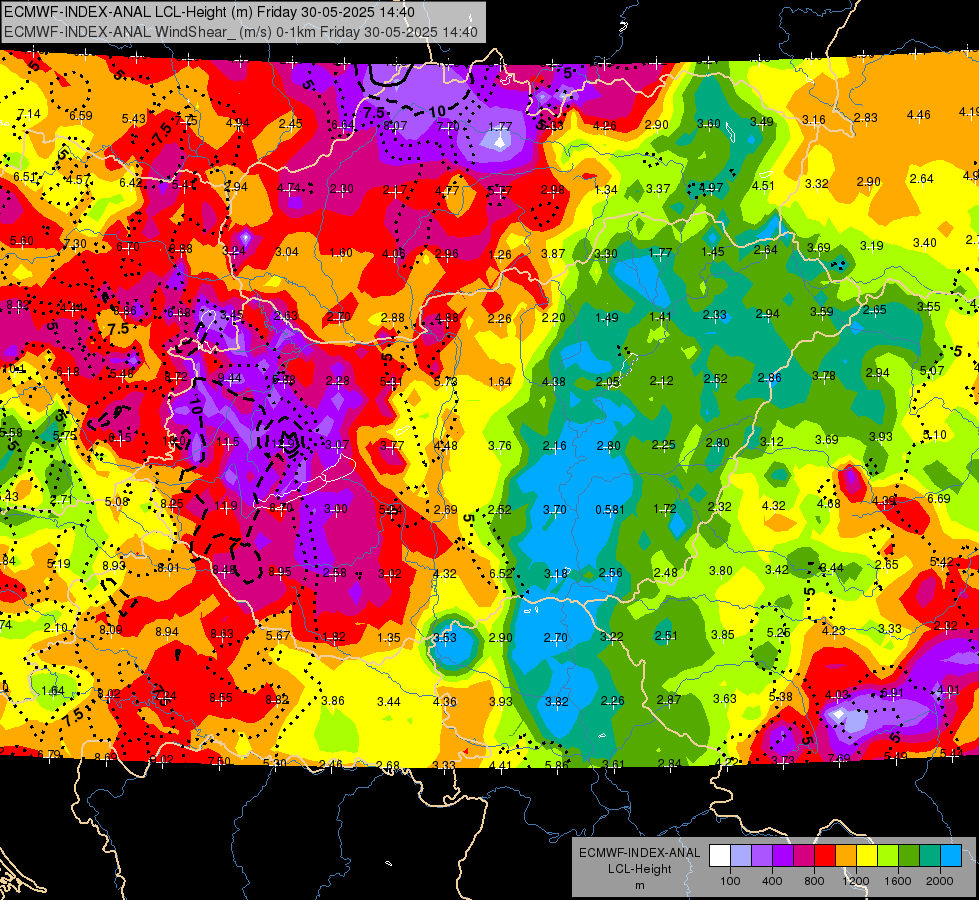Click the medium purple legend swatch
Viewport: 979px width, 900px height.
(762, 855)
